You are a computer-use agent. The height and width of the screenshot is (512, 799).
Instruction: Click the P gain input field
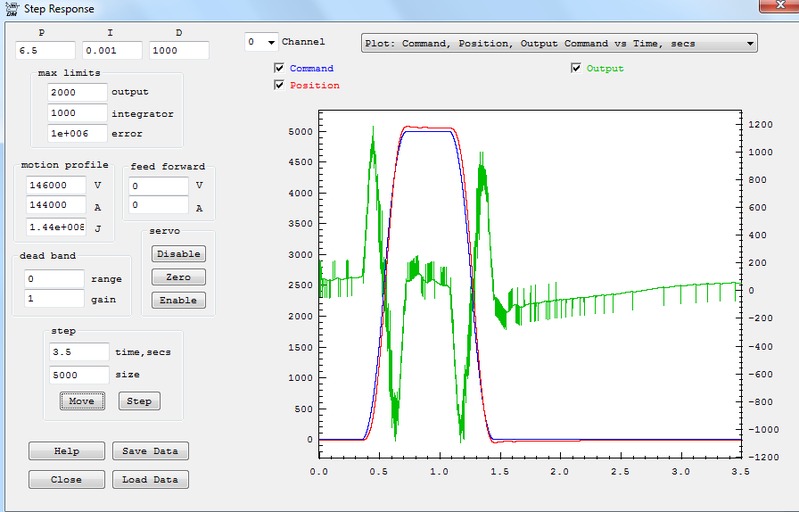click(45, 50)
